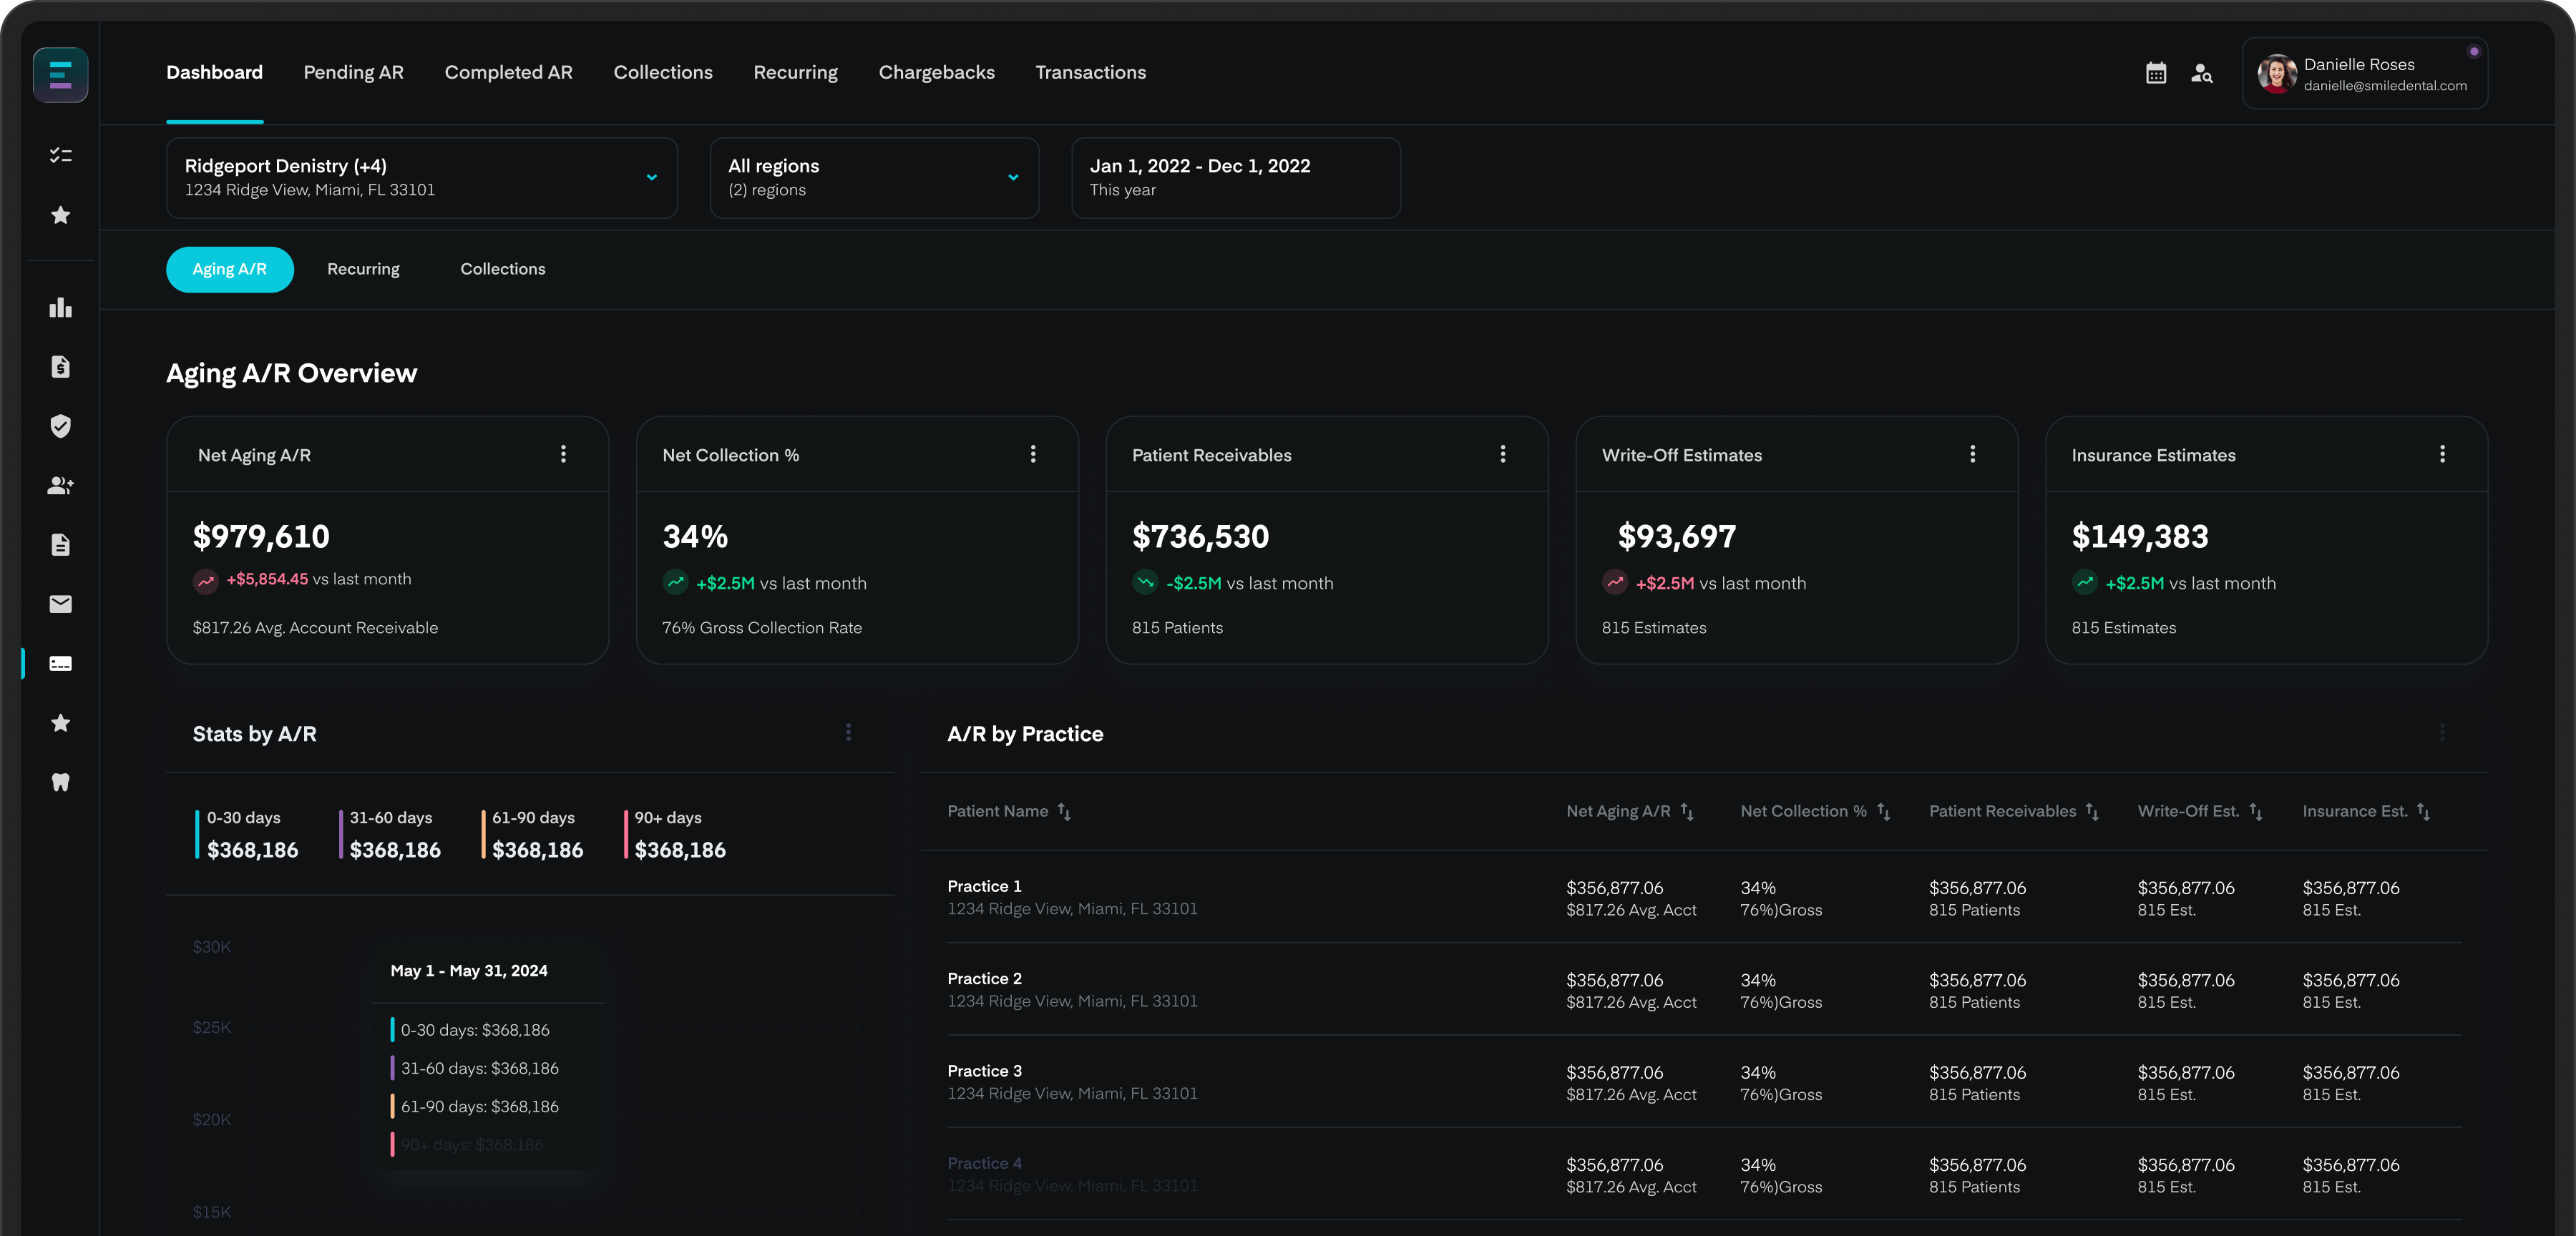The width and height of the screenshot is (2576, 1236).
Task: Sort table by Net Collection %
Action: tap(1883, 812)
